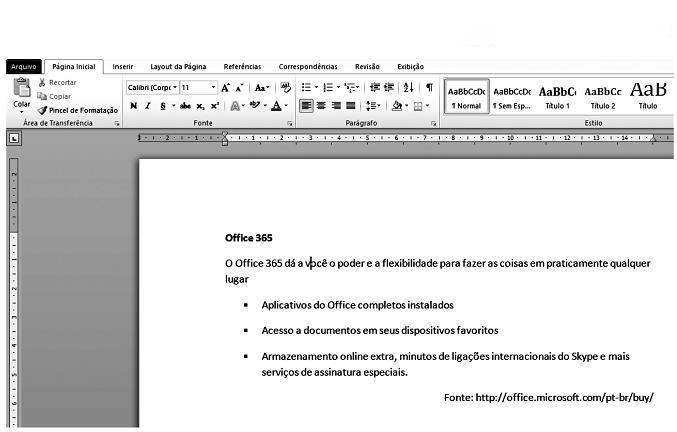The height and width of the screenshot is (432, 677).
Task: Click the borders grid icon
Action: point(418,106)
